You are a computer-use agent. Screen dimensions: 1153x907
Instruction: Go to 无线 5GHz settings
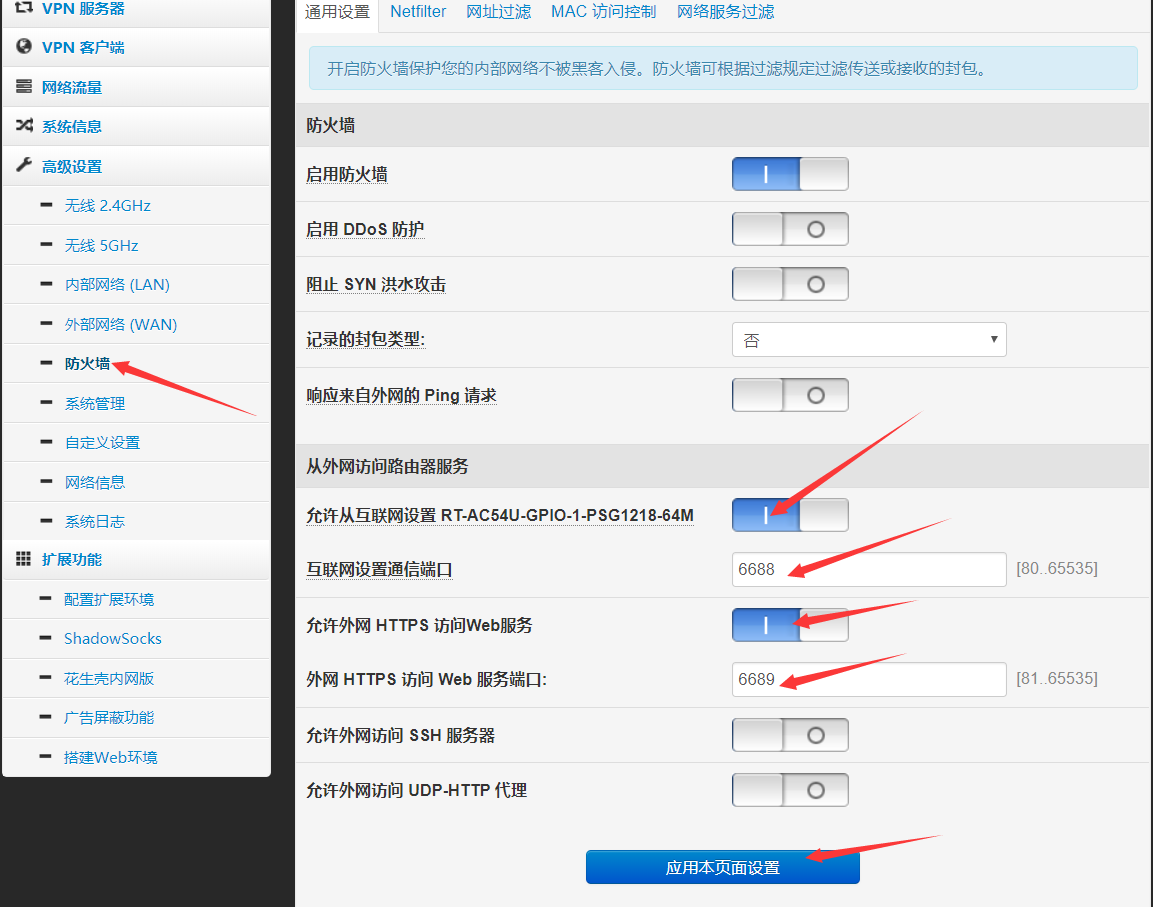(101, 245)
